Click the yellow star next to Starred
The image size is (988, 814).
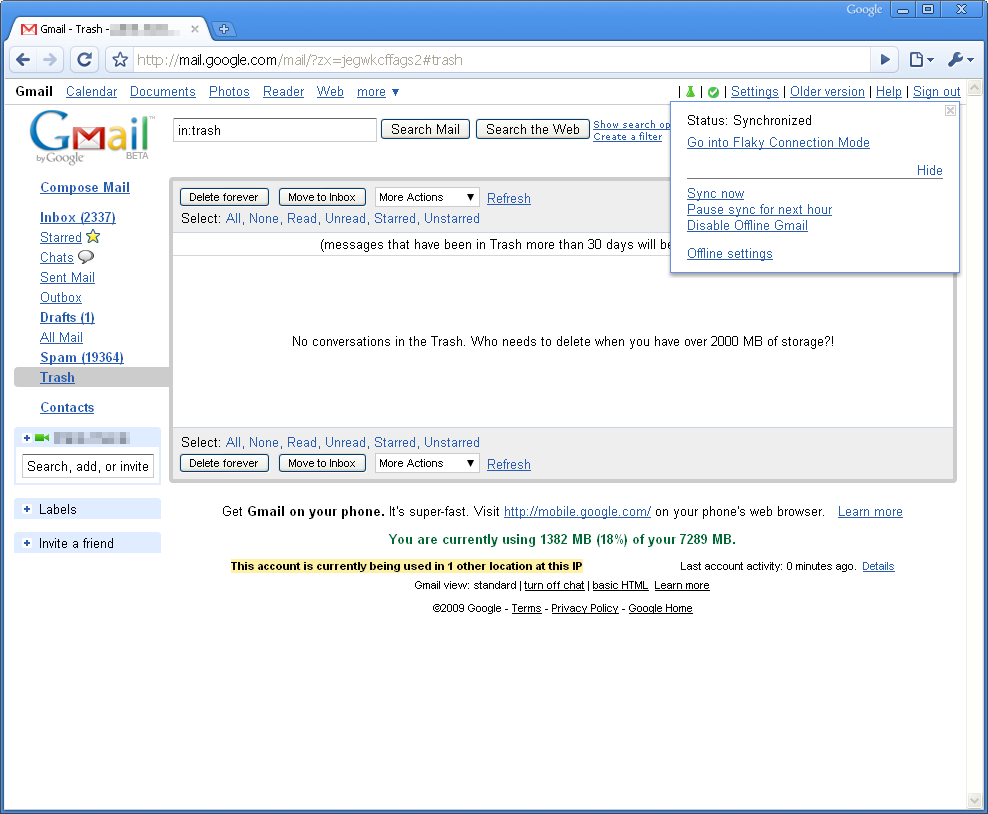(x=93, y=237)
